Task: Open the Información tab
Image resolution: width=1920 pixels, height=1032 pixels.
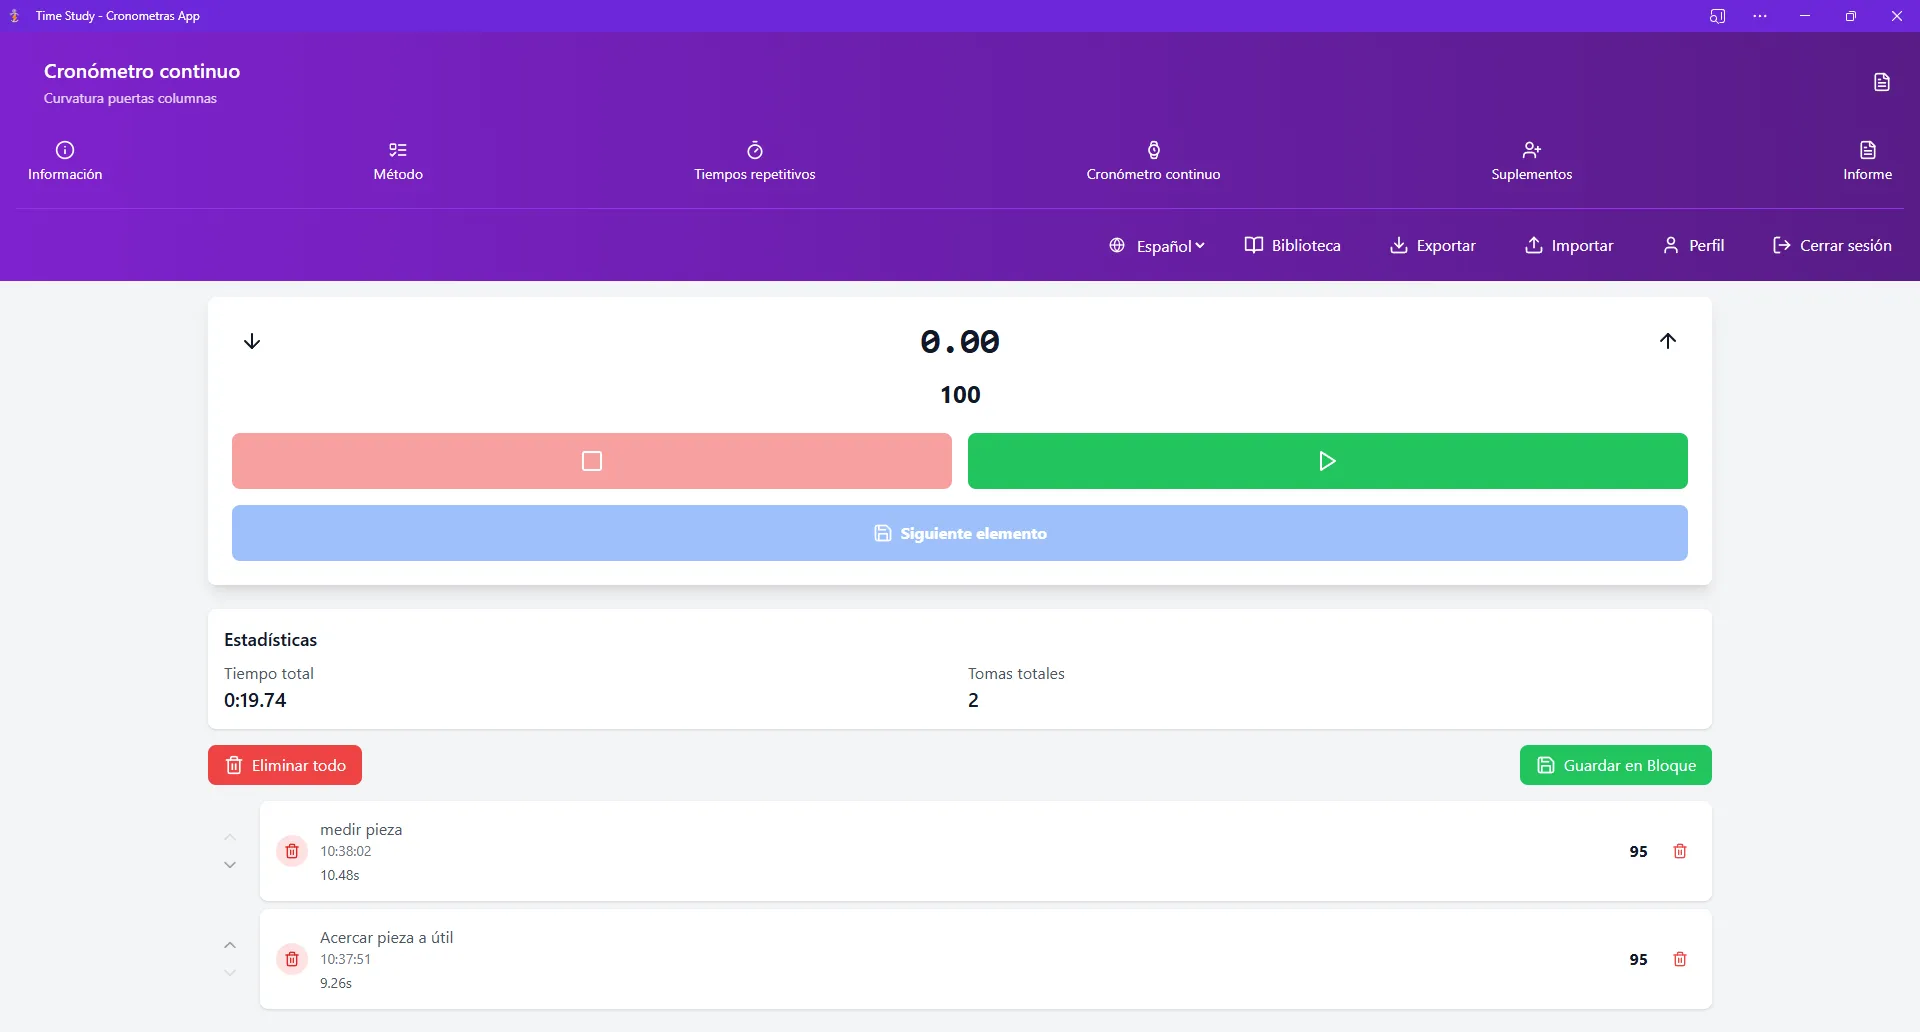Action: (x=65, y=161)
